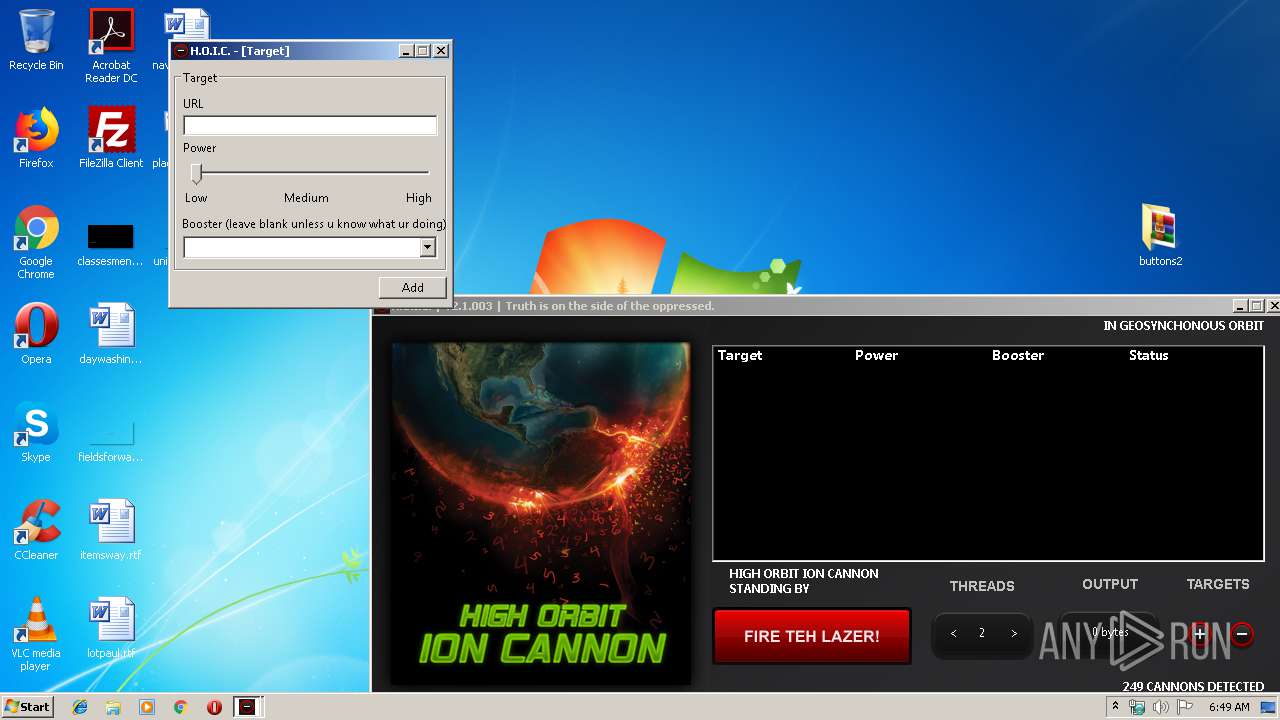Click the Target column header
This screenshot has height=720, width=1280.
(x=740, y=355)
